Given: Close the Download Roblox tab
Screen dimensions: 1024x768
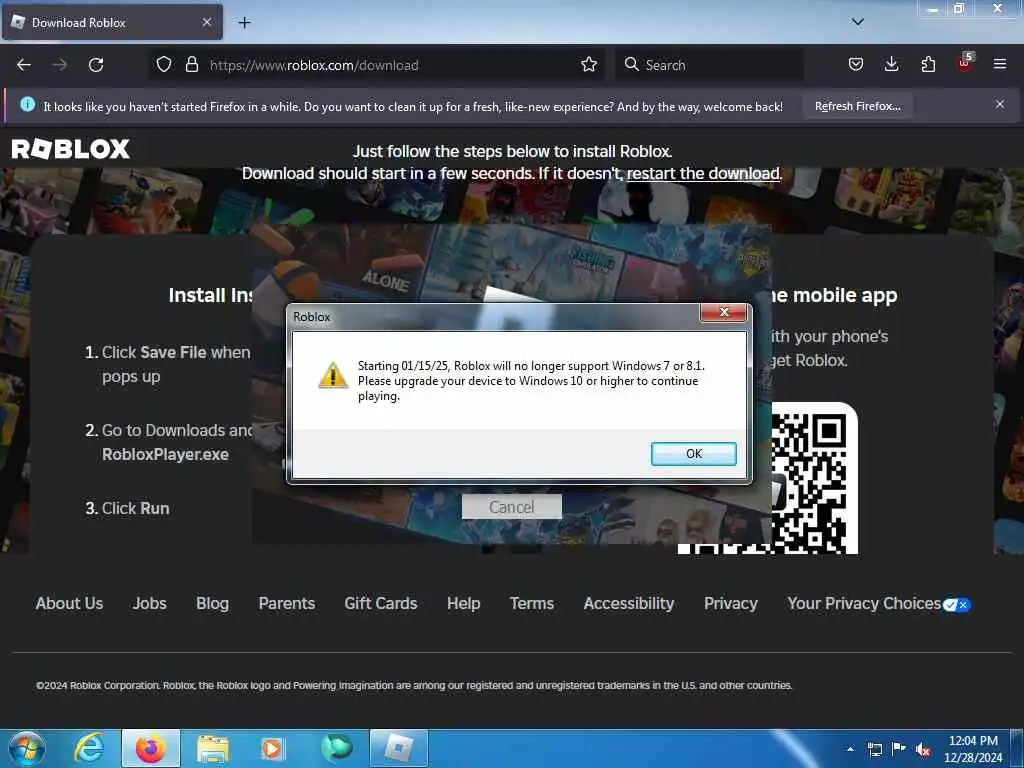Looking at the screenshot, I should (206, 22).
